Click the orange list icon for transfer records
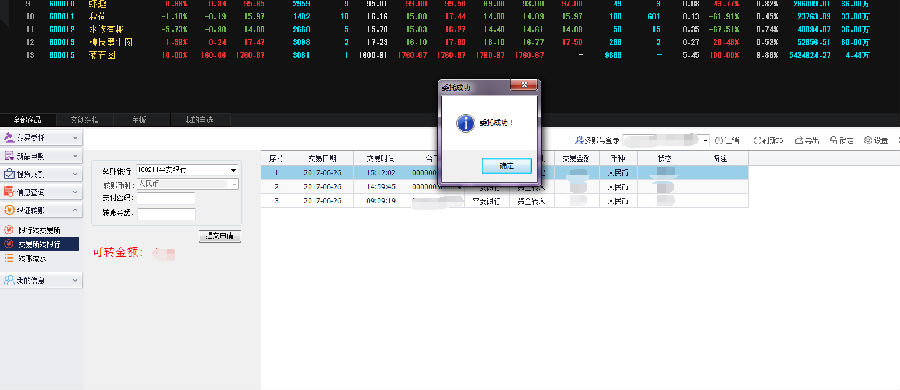The height and width of the screenshot is (390, 900). 9,258
